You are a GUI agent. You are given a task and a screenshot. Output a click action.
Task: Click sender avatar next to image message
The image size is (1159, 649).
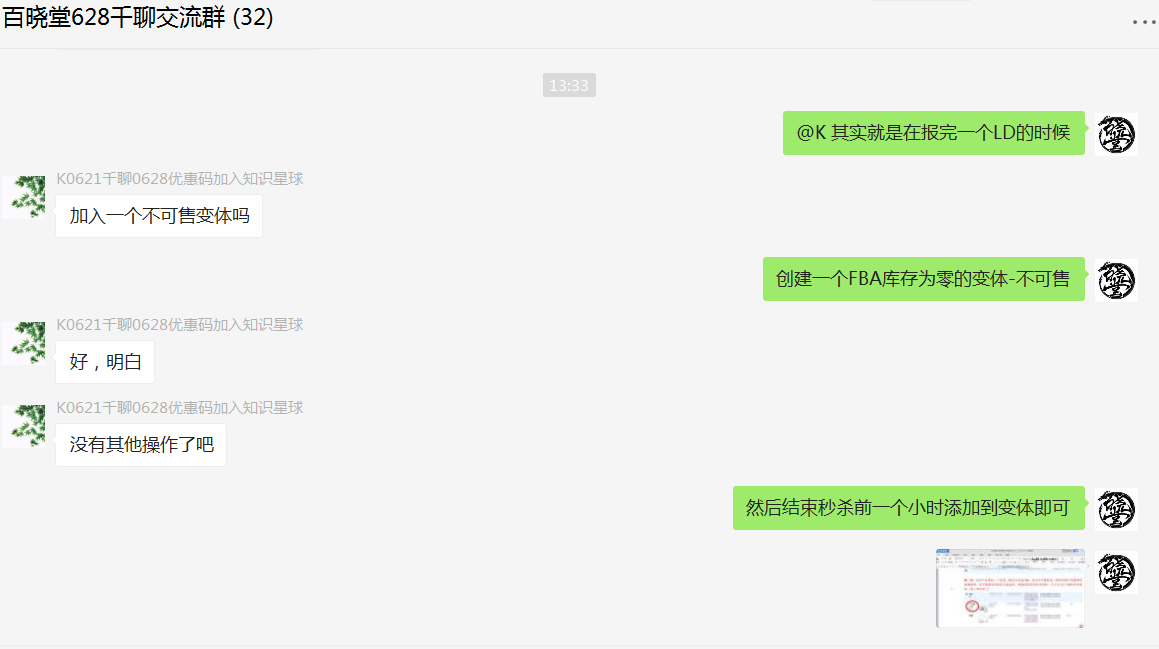[1115, 572]
